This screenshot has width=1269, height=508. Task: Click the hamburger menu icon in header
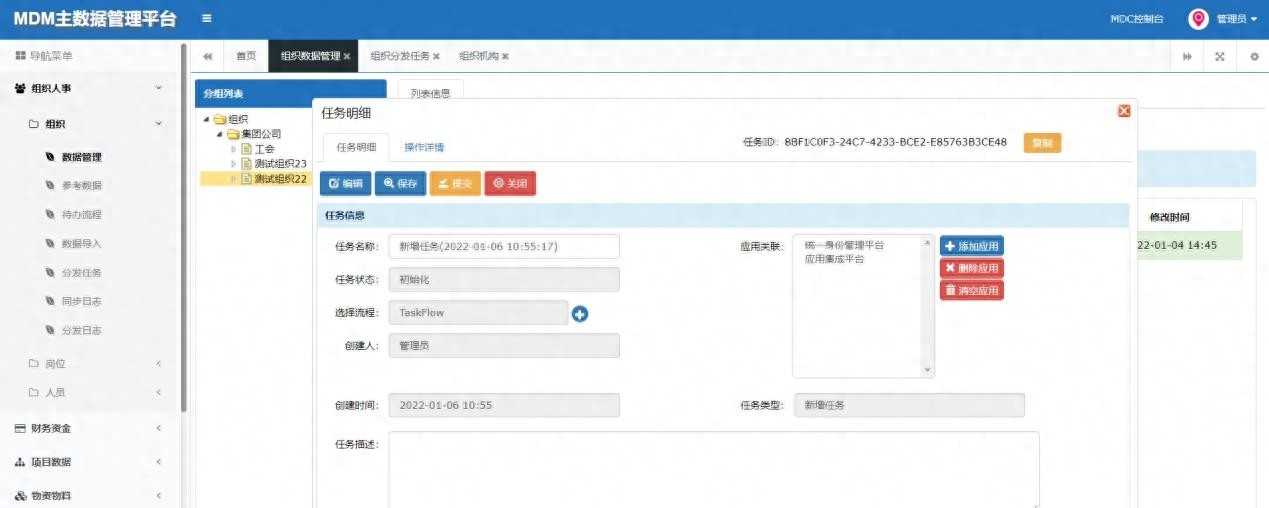click(x=206, y=19)
